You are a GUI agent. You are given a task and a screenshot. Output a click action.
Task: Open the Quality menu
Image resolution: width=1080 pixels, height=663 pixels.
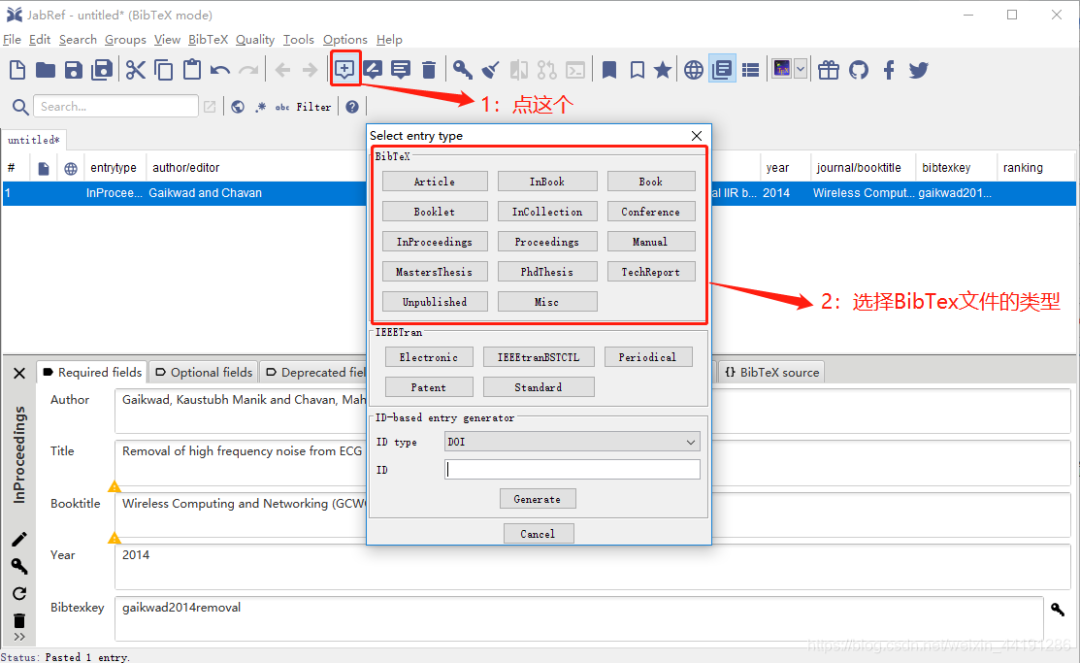255,39
